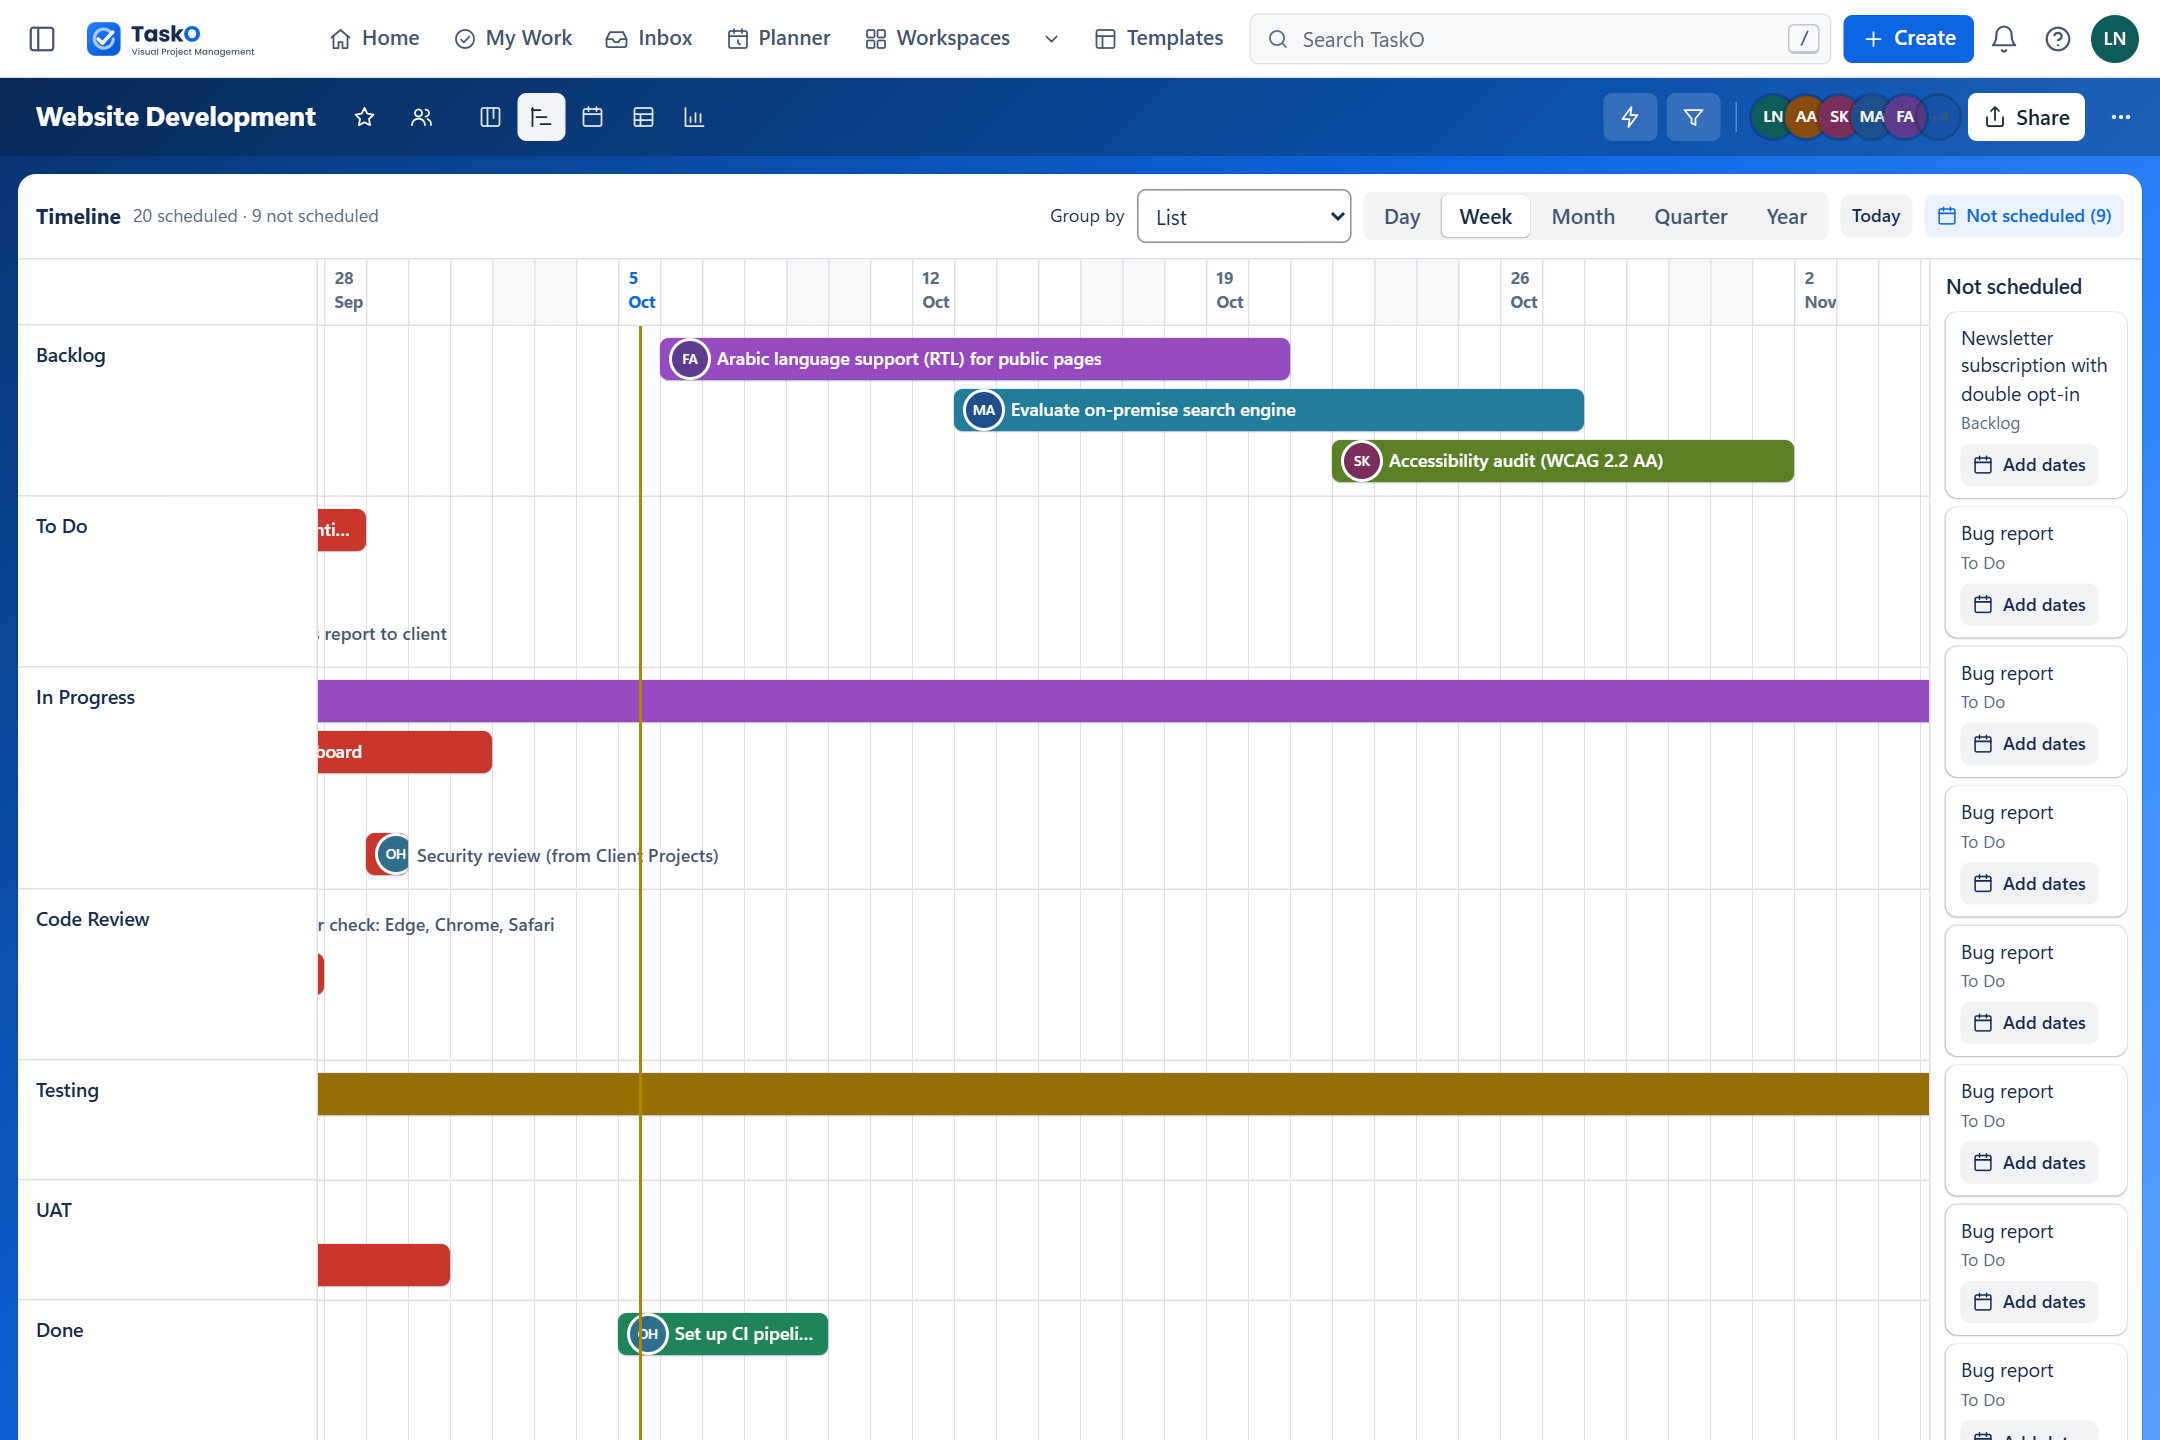Open My Work page
Image resolution: width=2160 pixels, height=1440 pixels.
point(514,39)
